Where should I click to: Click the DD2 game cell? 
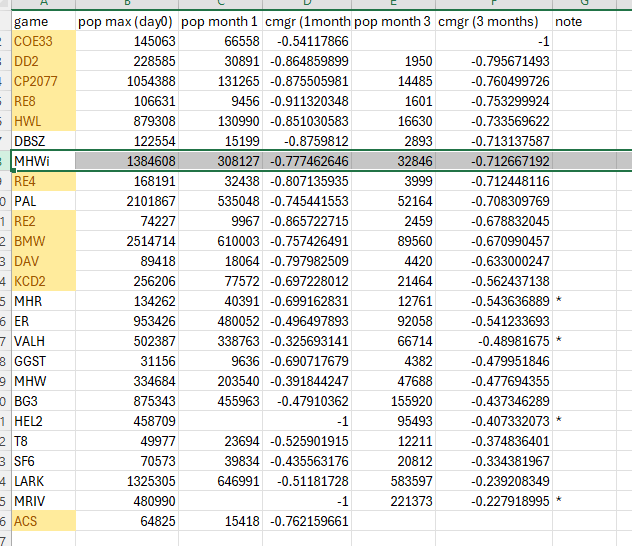[x=44, y=61]
